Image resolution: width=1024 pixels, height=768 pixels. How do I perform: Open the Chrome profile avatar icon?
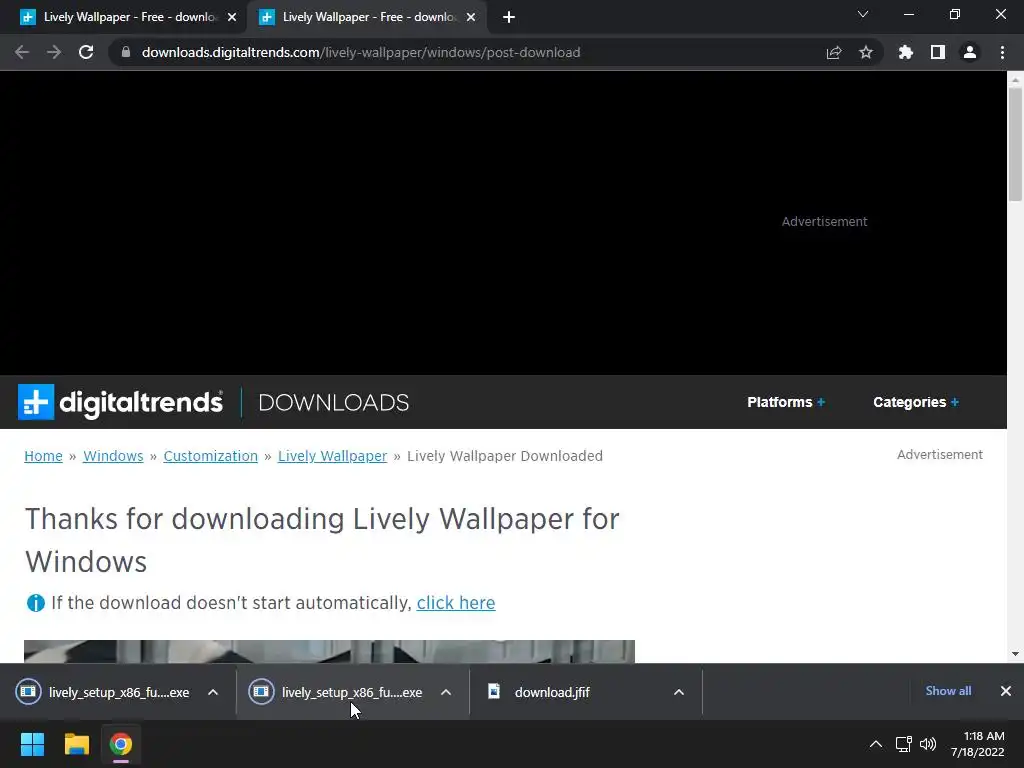970,52
